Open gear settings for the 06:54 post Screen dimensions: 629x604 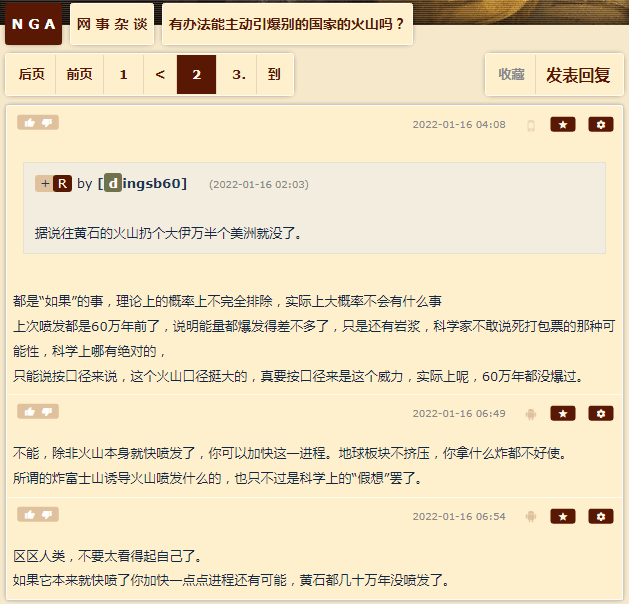coord(601,517)
